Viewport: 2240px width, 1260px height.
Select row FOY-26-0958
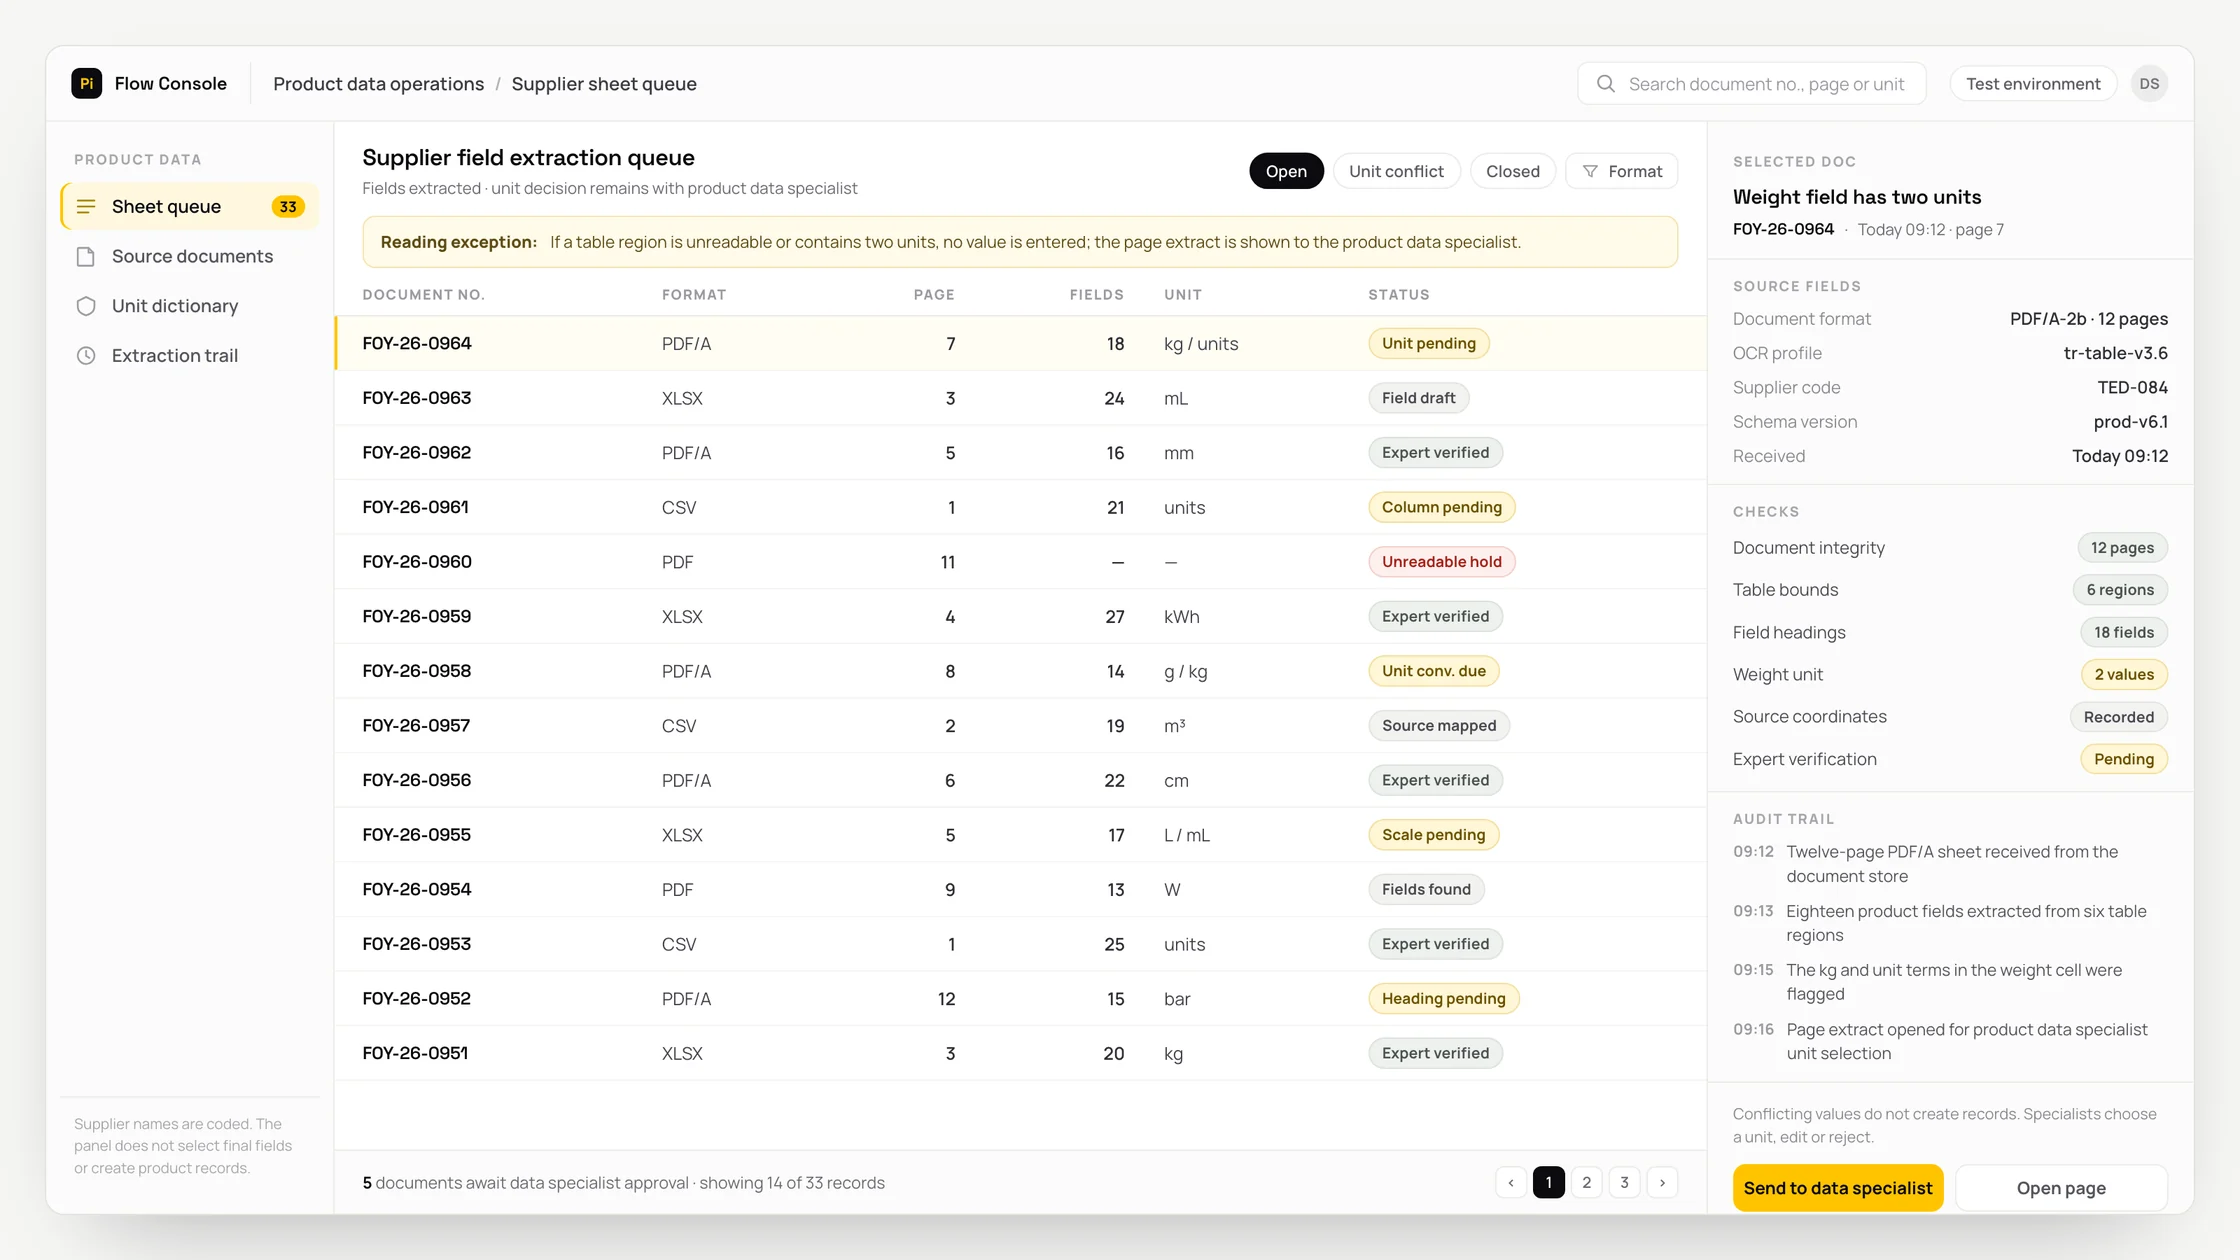[1020, 671]
